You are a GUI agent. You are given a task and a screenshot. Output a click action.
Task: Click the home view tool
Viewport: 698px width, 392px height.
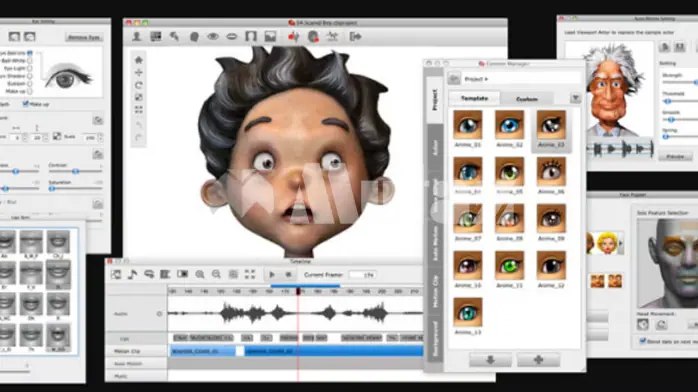coord(138,60)
